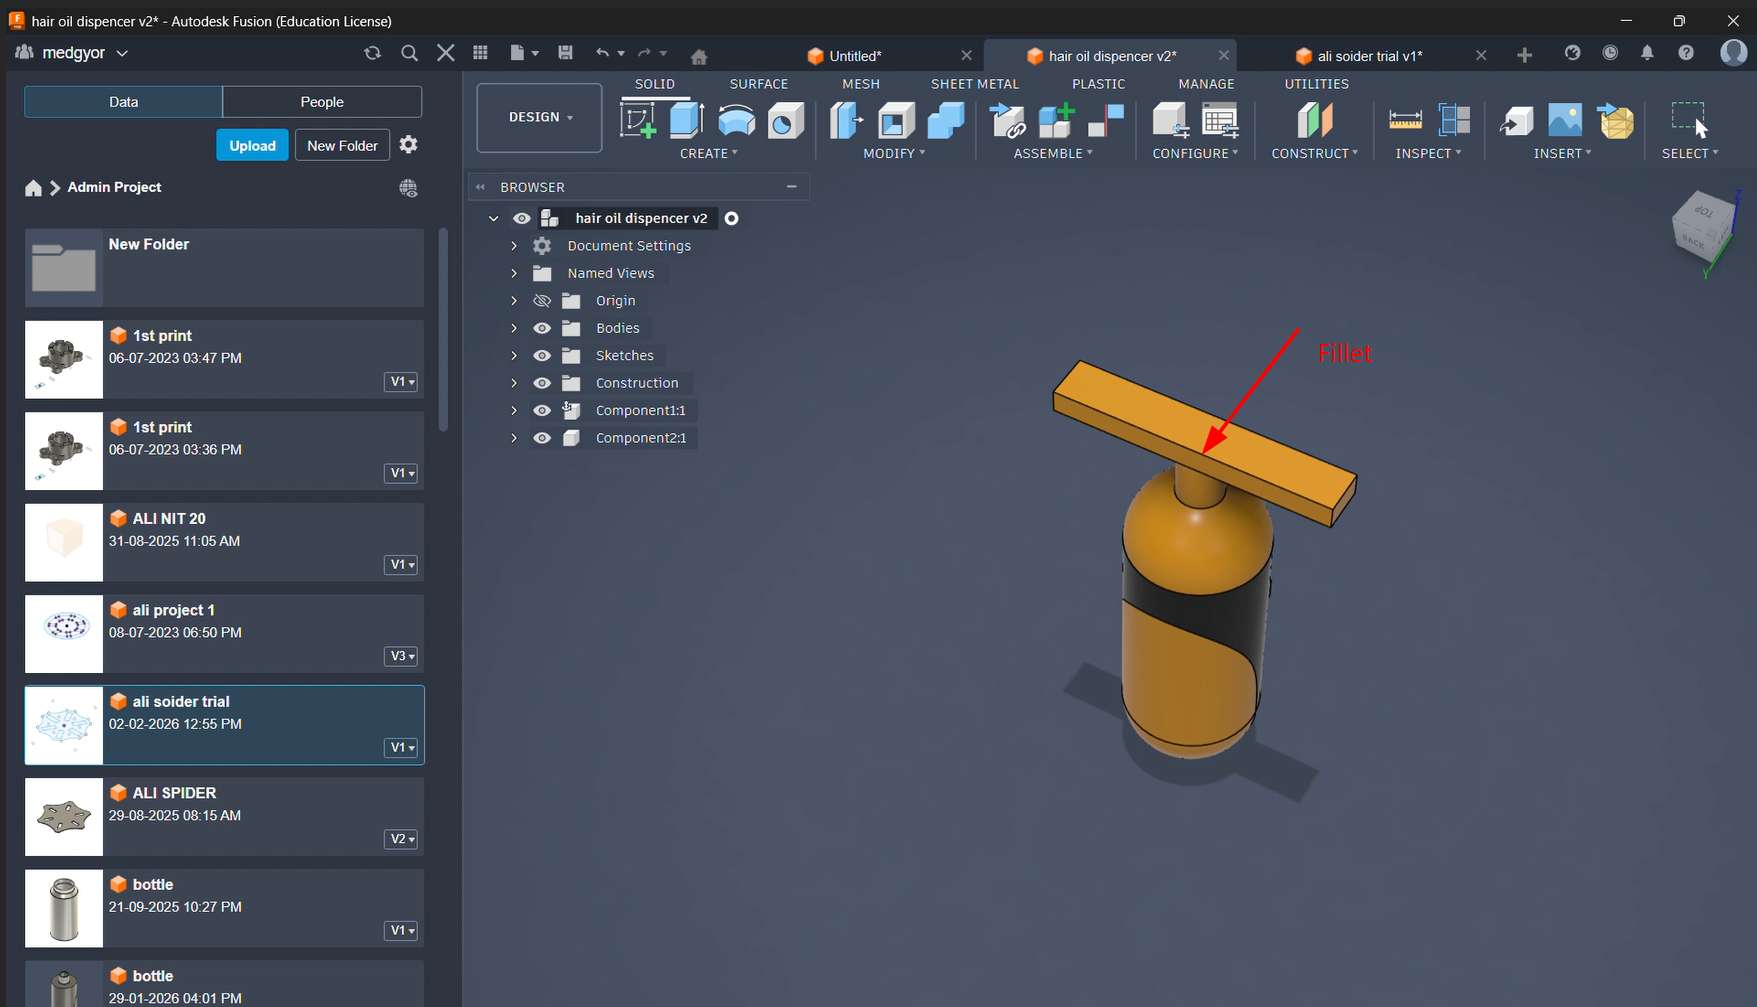Select the Extrude tool icon
The width and height of the screenshot is (1757, 1007).
click(686, 121)
